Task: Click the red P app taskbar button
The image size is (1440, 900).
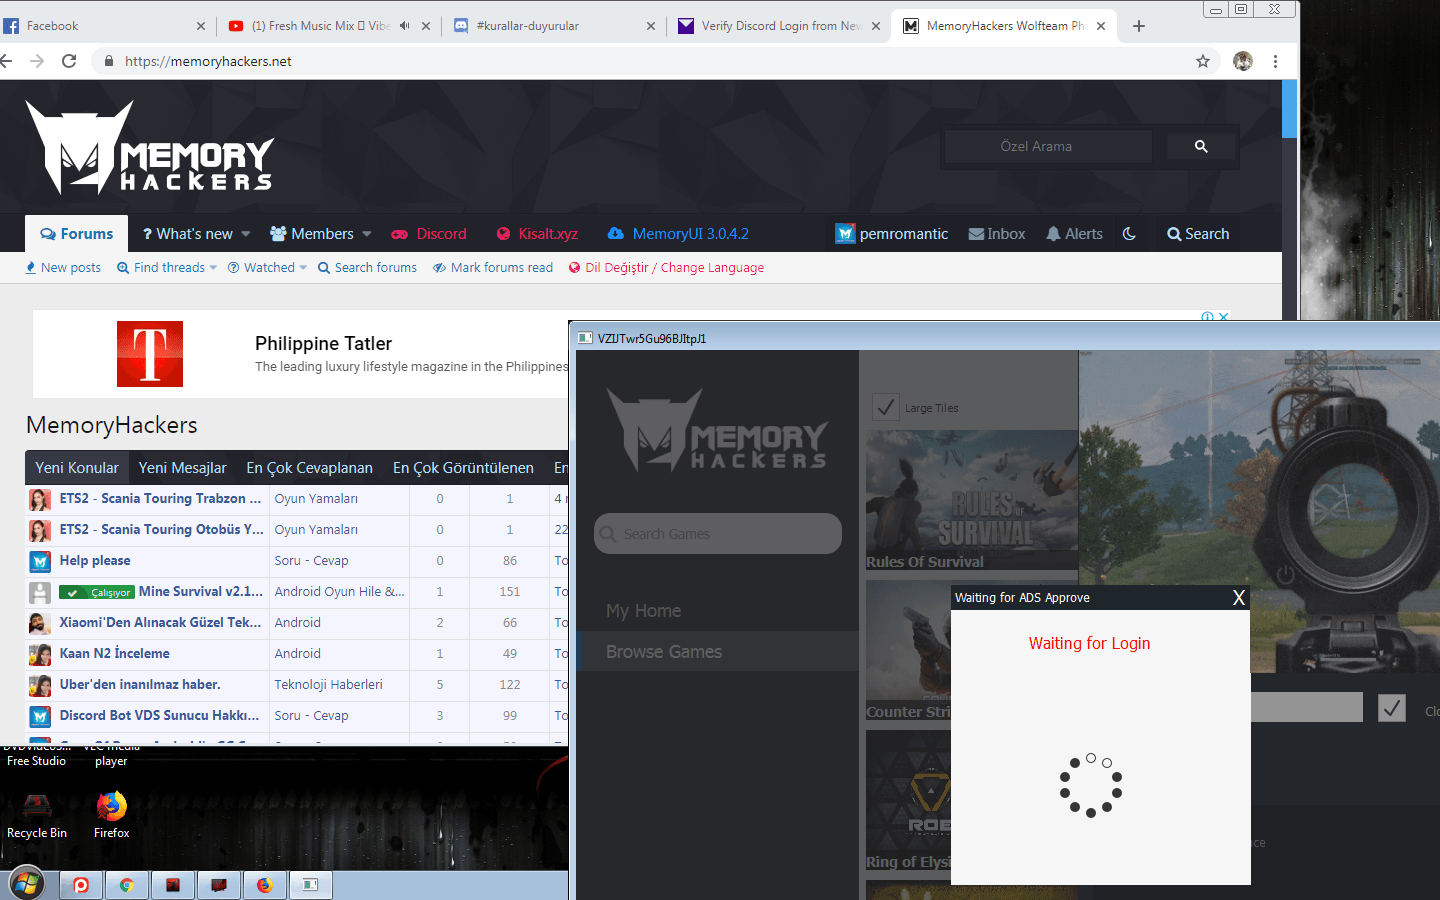Action: point(81,885)
